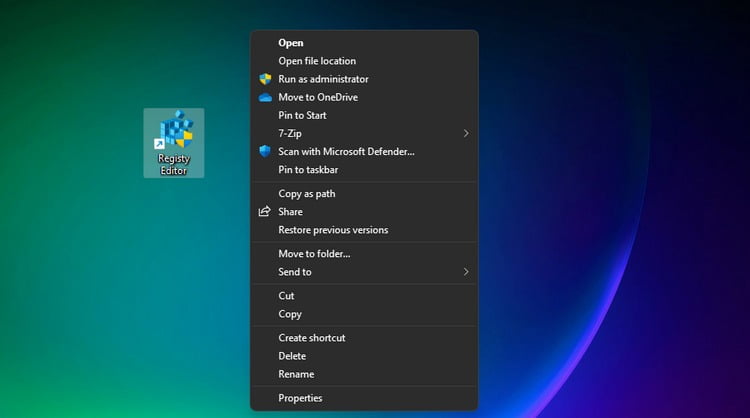Click the OneDrive cloud icon
Image resolution: width=750 pixels, height=418 pixels.
tap(265, 97)
